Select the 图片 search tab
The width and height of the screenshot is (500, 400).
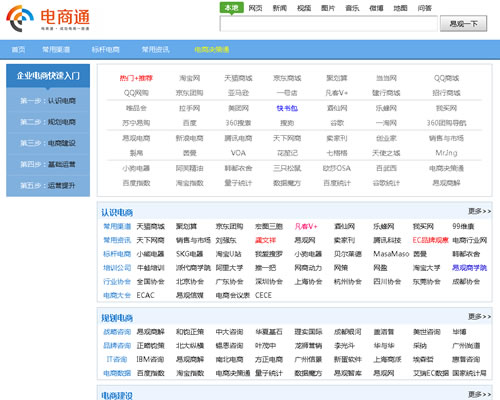pyautogui.click(x=328, y=8)
